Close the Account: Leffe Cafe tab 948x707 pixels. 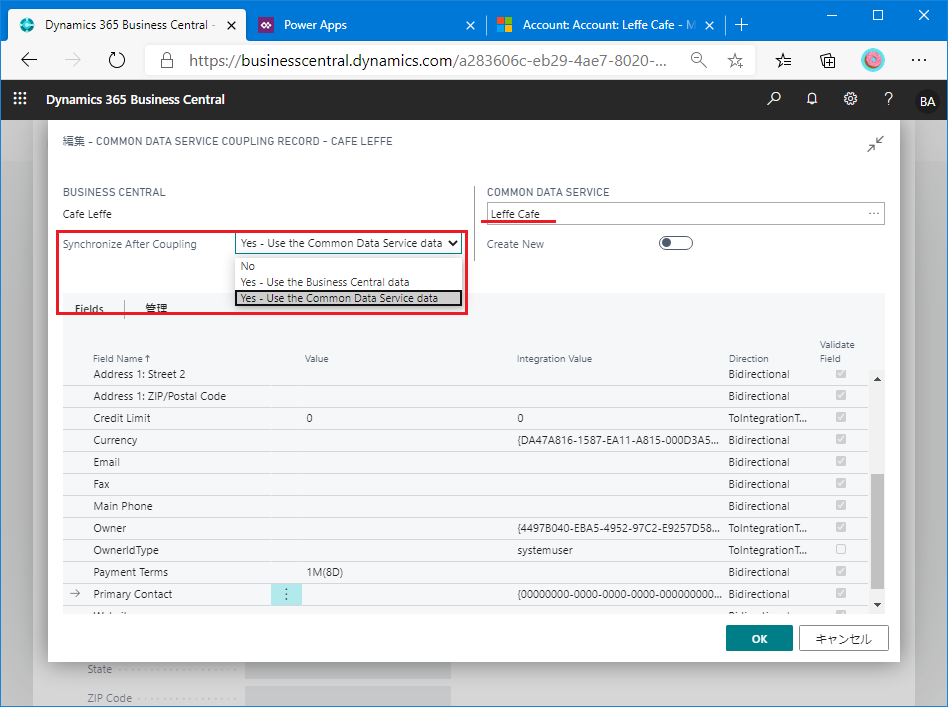coord(710,25)
